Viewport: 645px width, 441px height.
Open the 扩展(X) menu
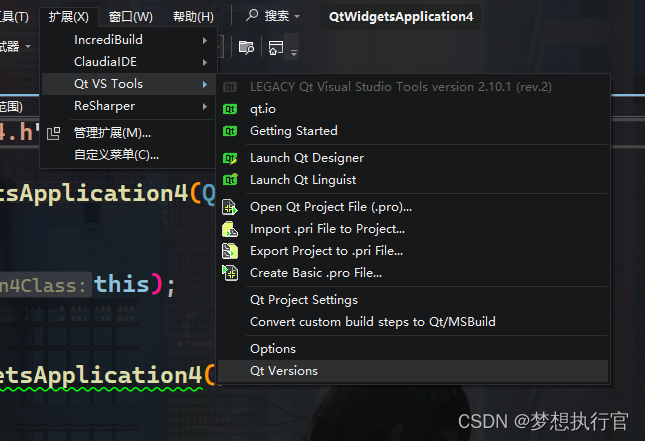[69, 17]
